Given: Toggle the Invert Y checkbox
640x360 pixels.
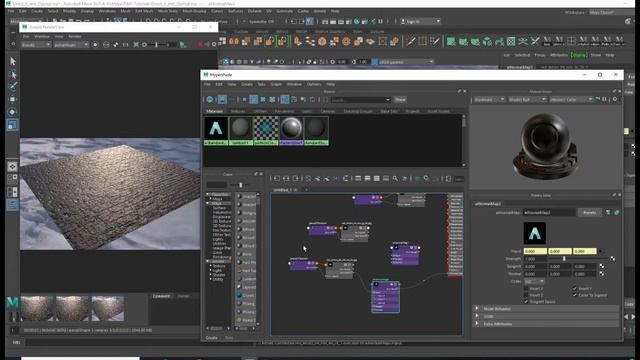Looking at the screenshot, I should point(575,289).
